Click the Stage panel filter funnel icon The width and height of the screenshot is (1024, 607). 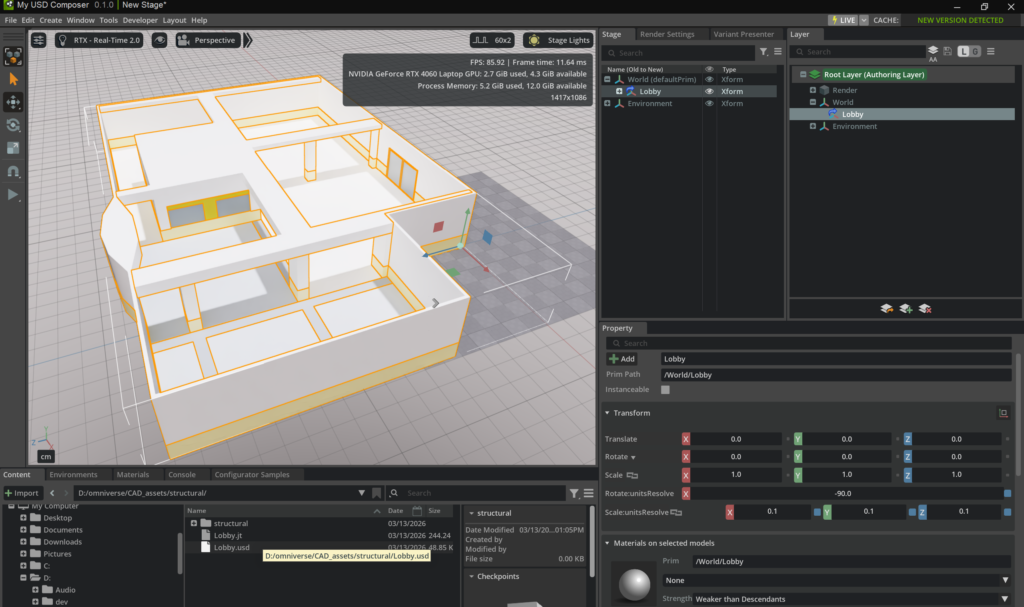764,52
